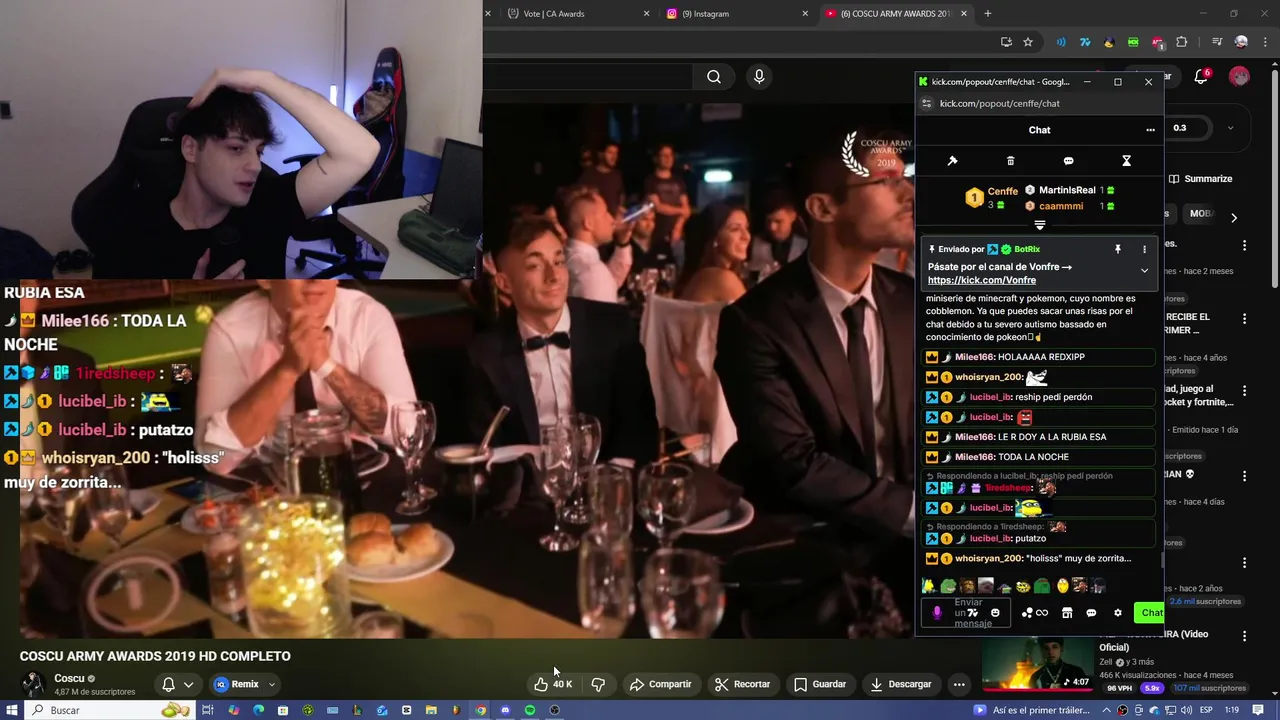Click the hourglass slow-mode icon in chat
Image resolution: width=1280 pixels, height=720 pixels.
coord(1126,161)
